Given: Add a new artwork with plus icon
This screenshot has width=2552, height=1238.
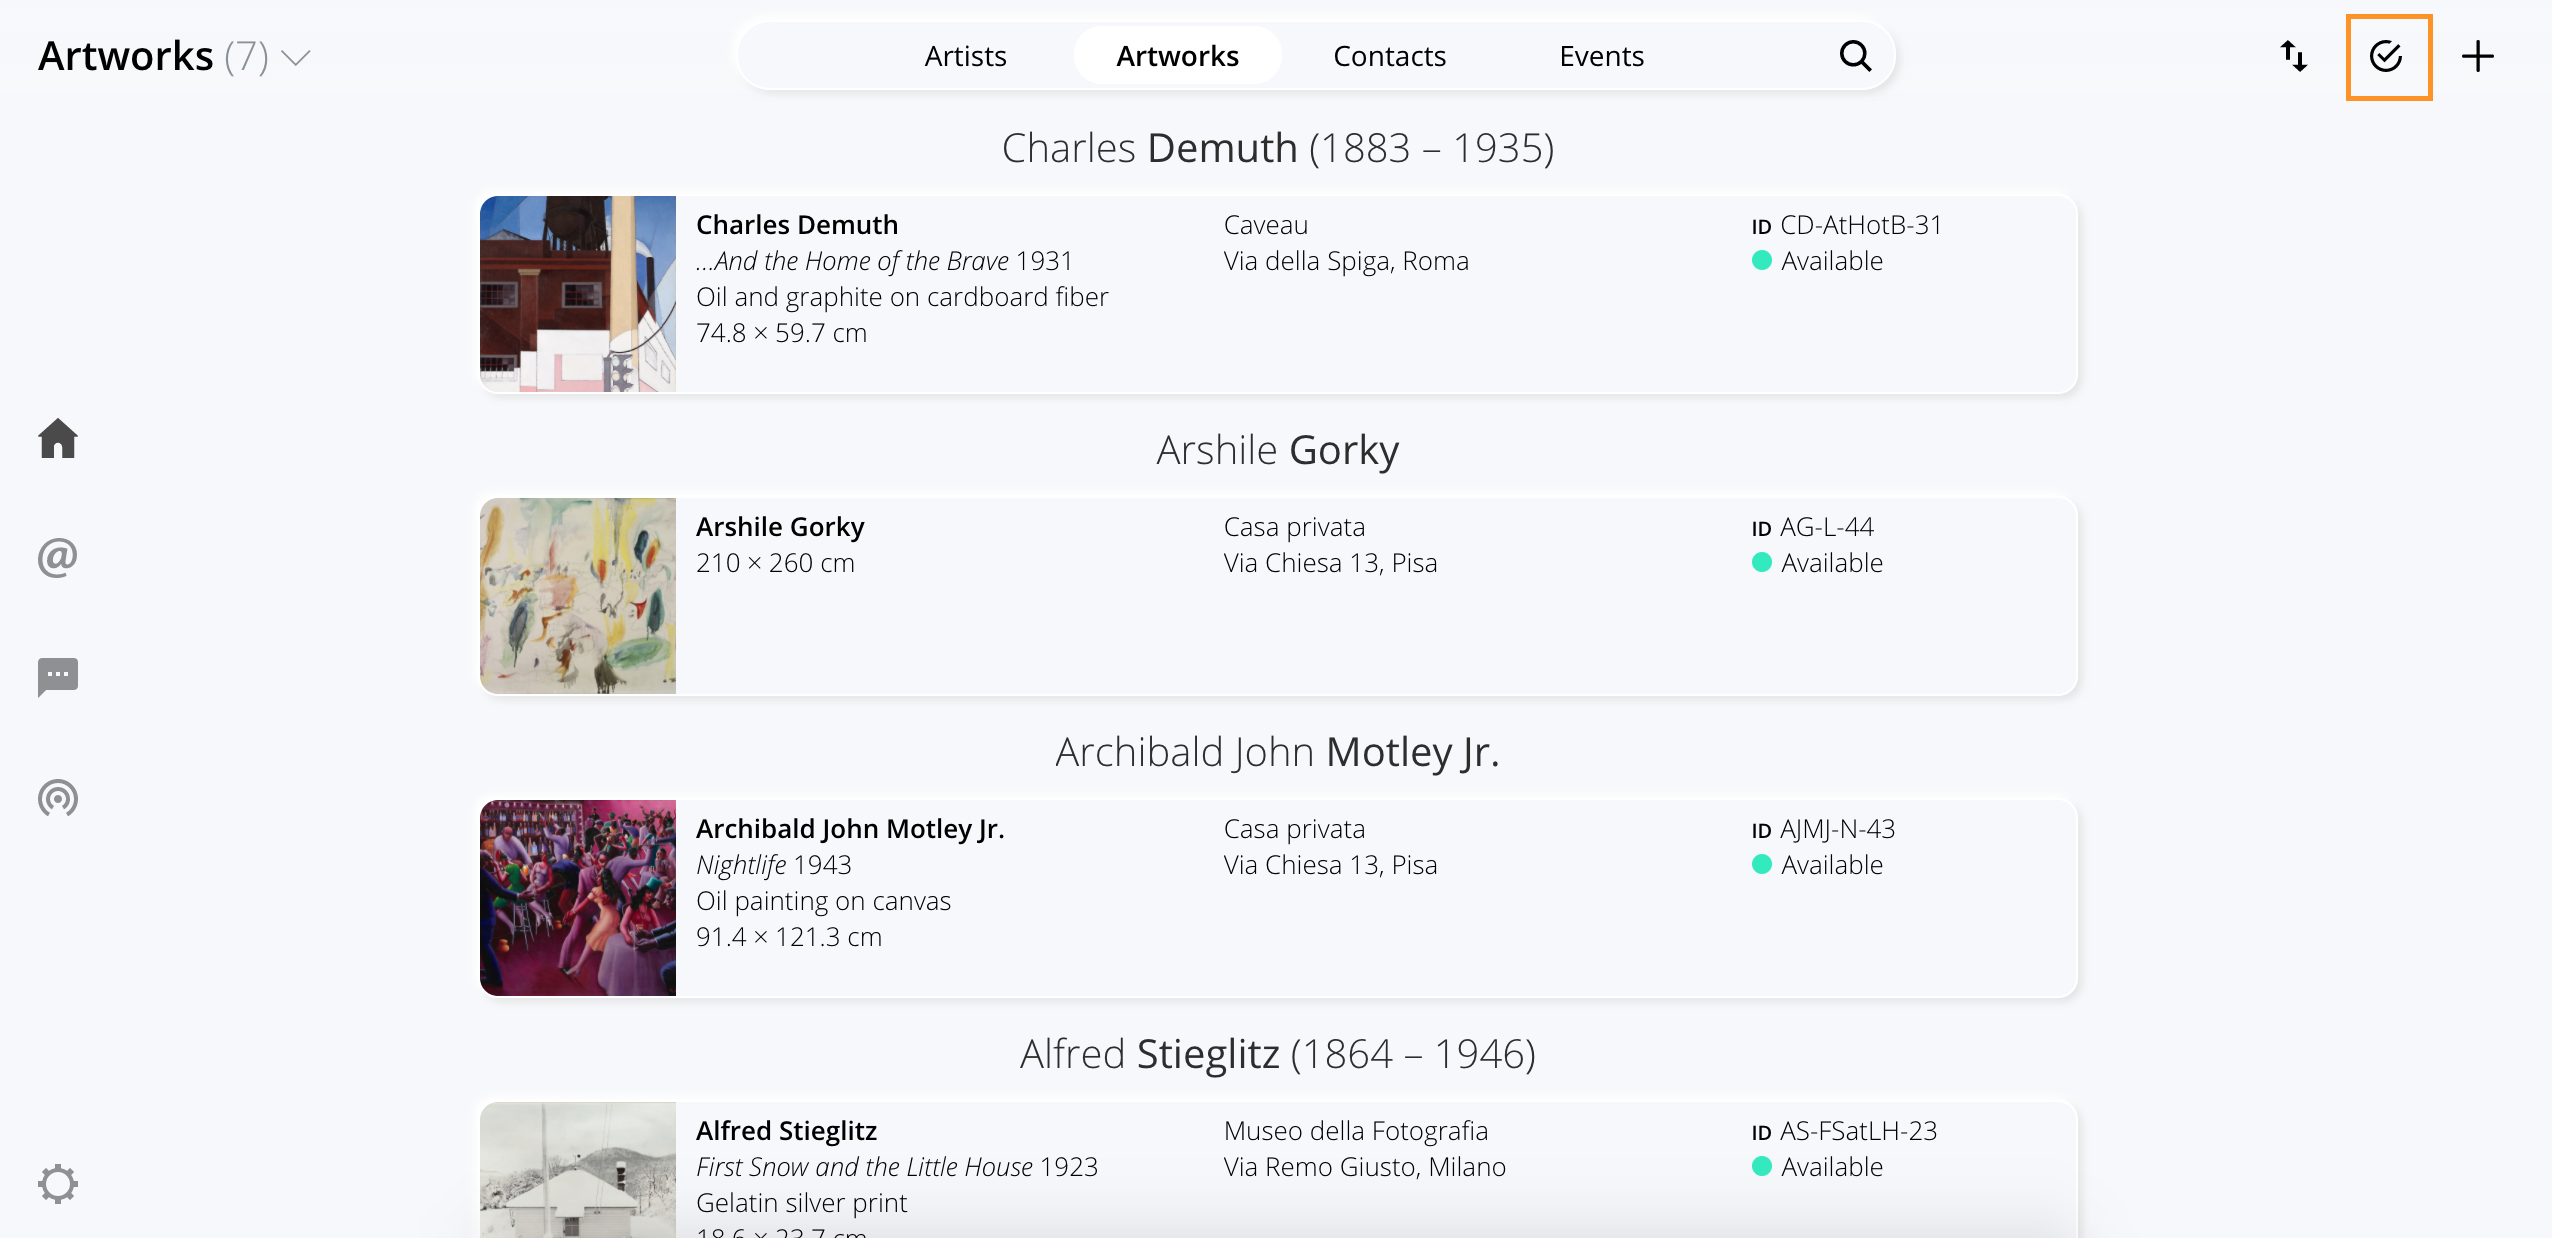Looking at the screenshot, I should pos(2478,56).
